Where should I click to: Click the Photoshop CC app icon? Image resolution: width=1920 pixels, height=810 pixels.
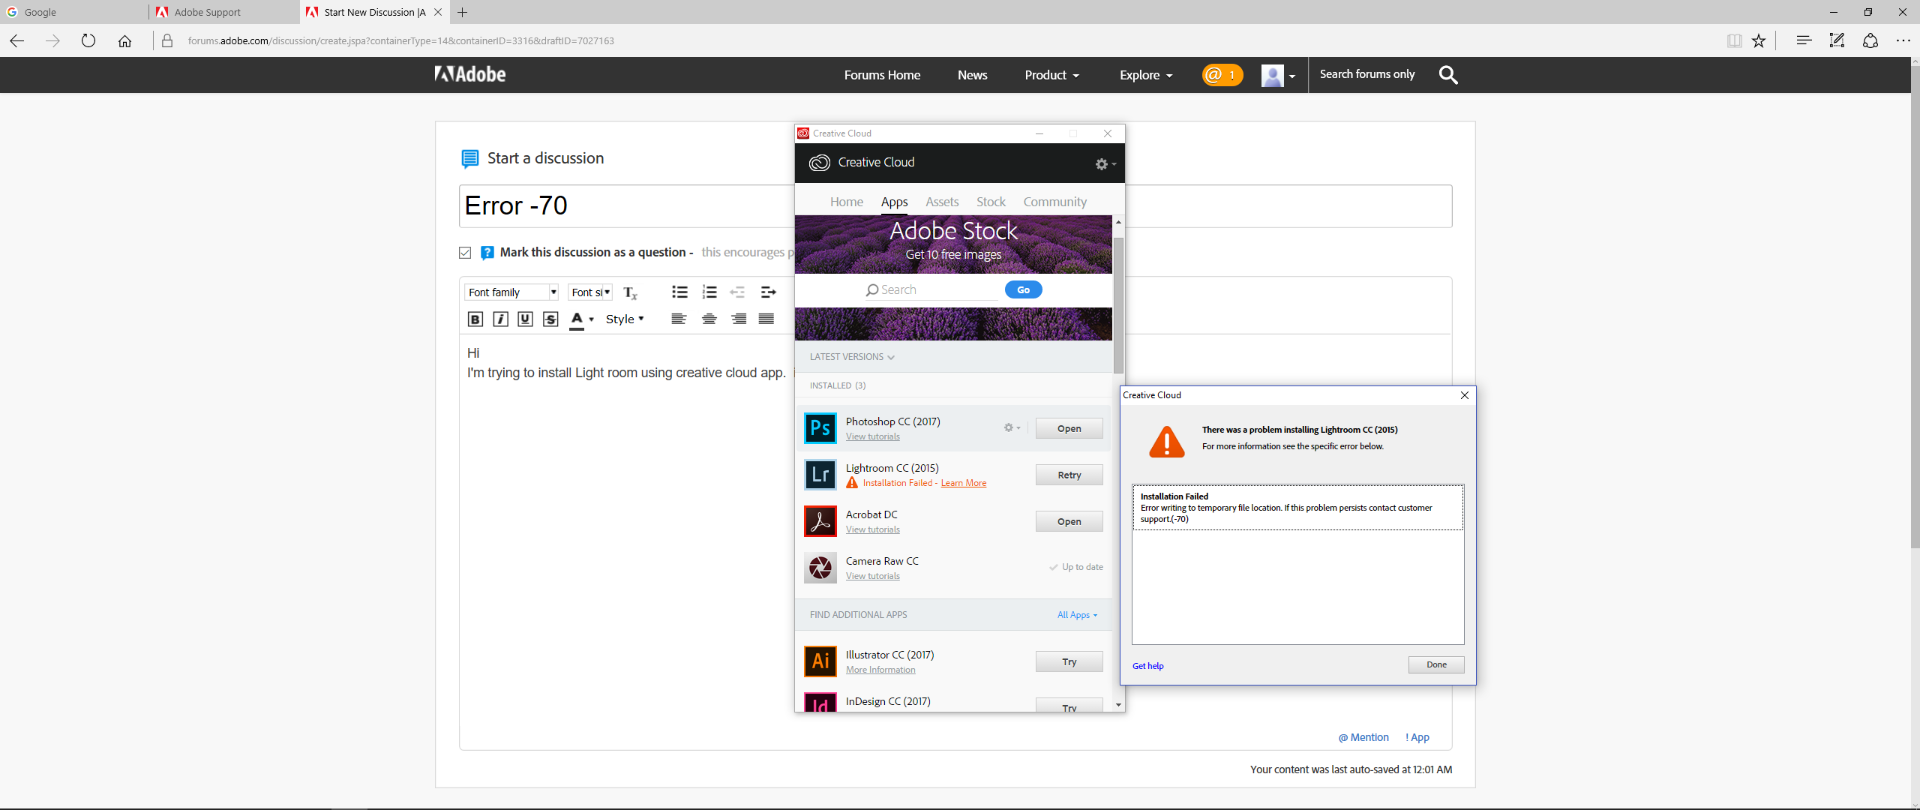click(x=820, y=428)
